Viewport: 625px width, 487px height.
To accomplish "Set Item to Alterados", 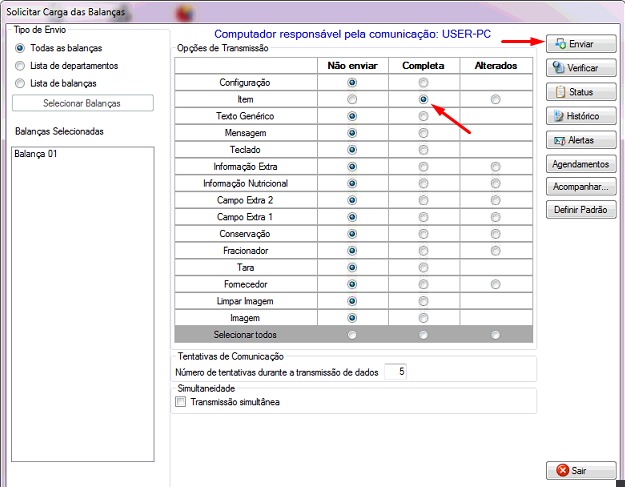I will pyautogui.click(x=495, y=99).
